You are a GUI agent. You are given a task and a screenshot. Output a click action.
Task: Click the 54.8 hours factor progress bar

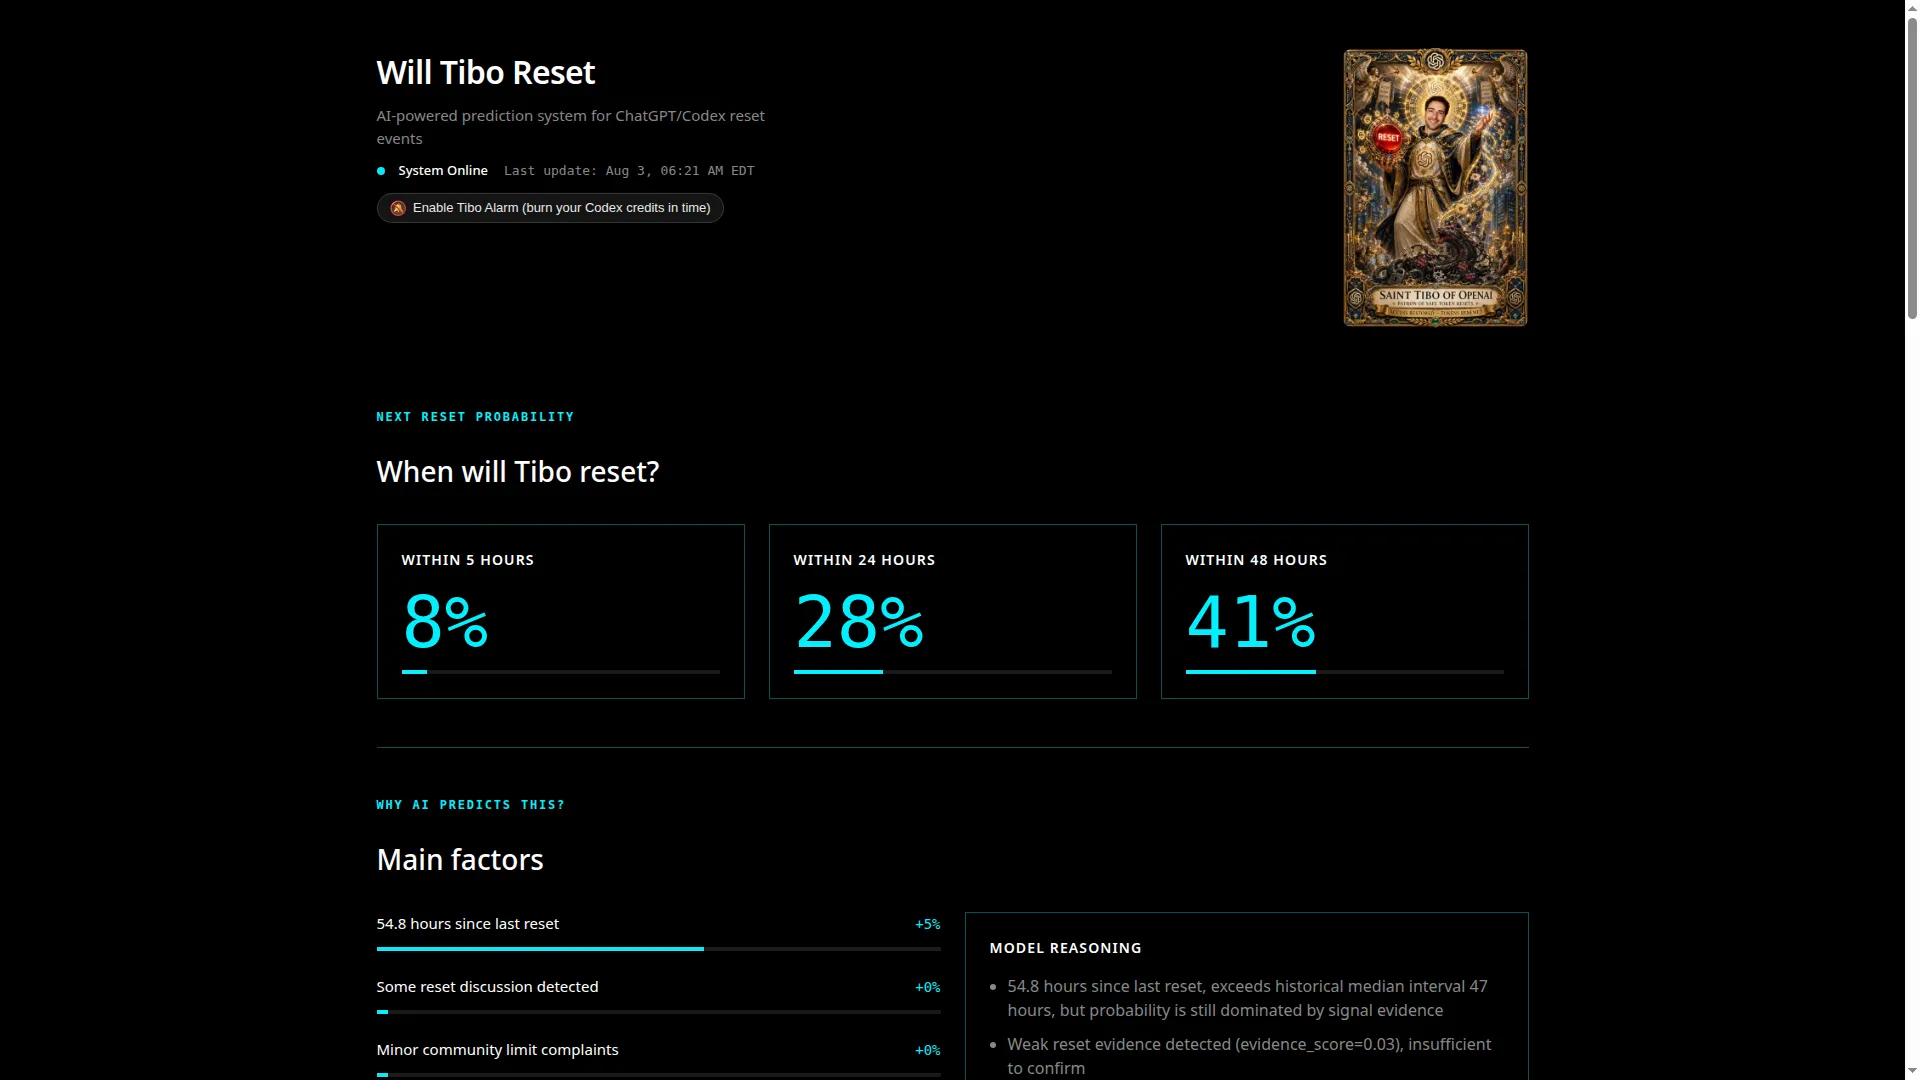[659, 949]
